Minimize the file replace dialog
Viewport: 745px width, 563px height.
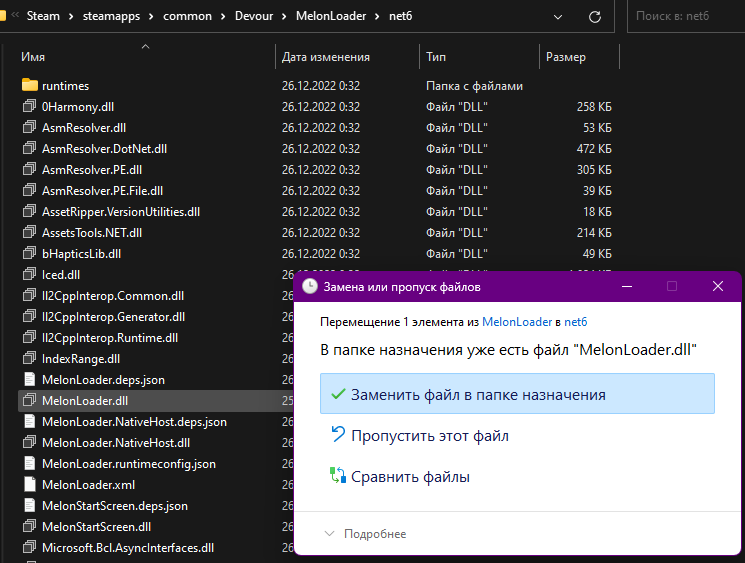pos(627,286)
